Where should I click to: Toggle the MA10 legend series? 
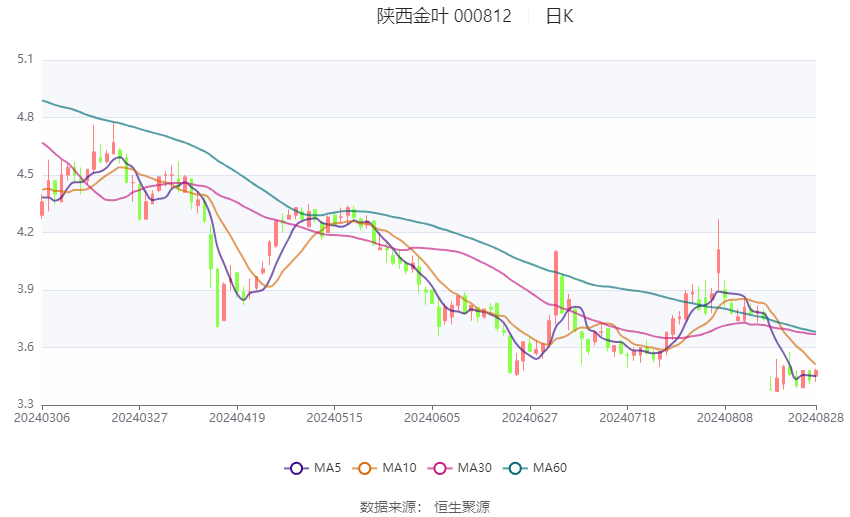pos(384,468)
